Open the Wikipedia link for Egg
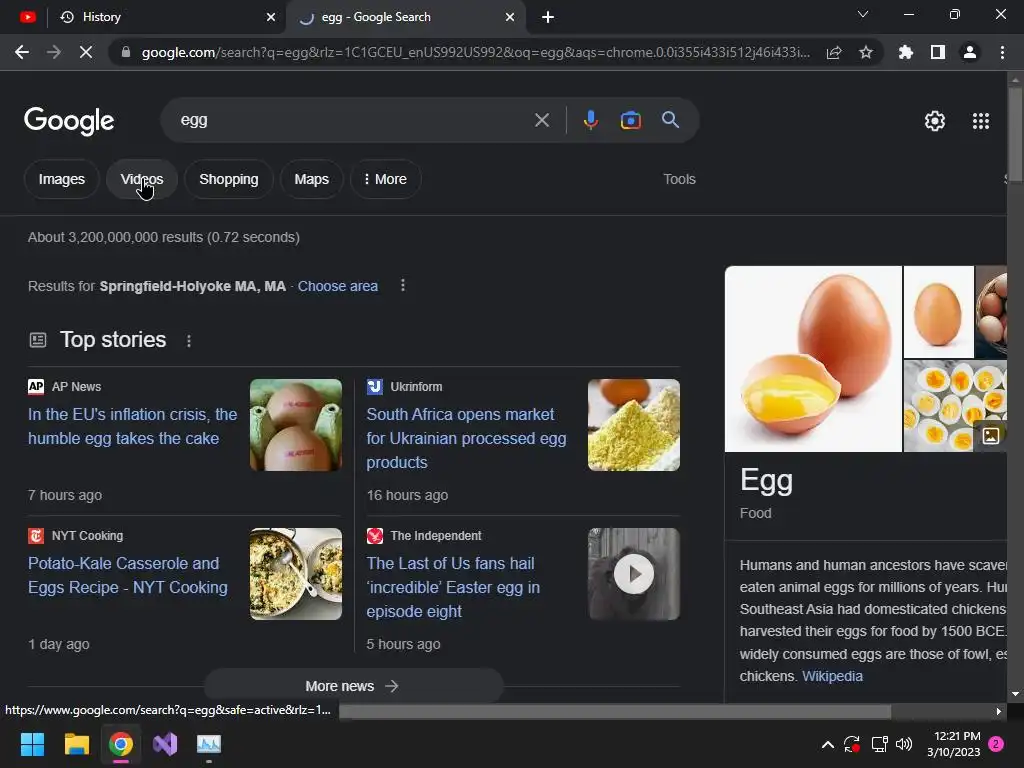 [832, 676]
